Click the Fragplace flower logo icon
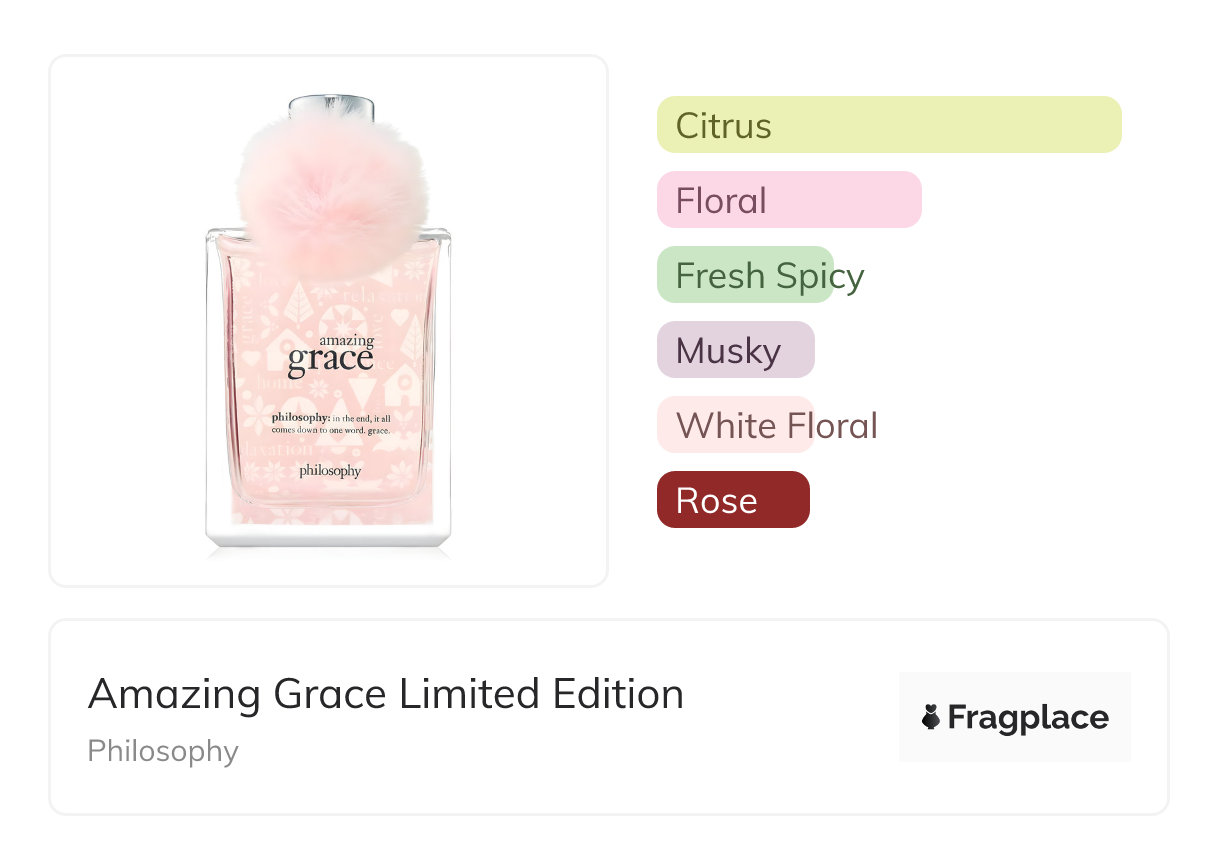Image resolution: width=1218 pixels, height=864 pixels. tap(931, 717)
